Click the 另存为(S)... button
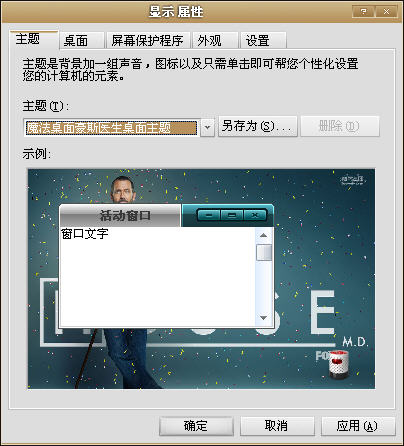404x446 pixels. click(x=258, y=126)
